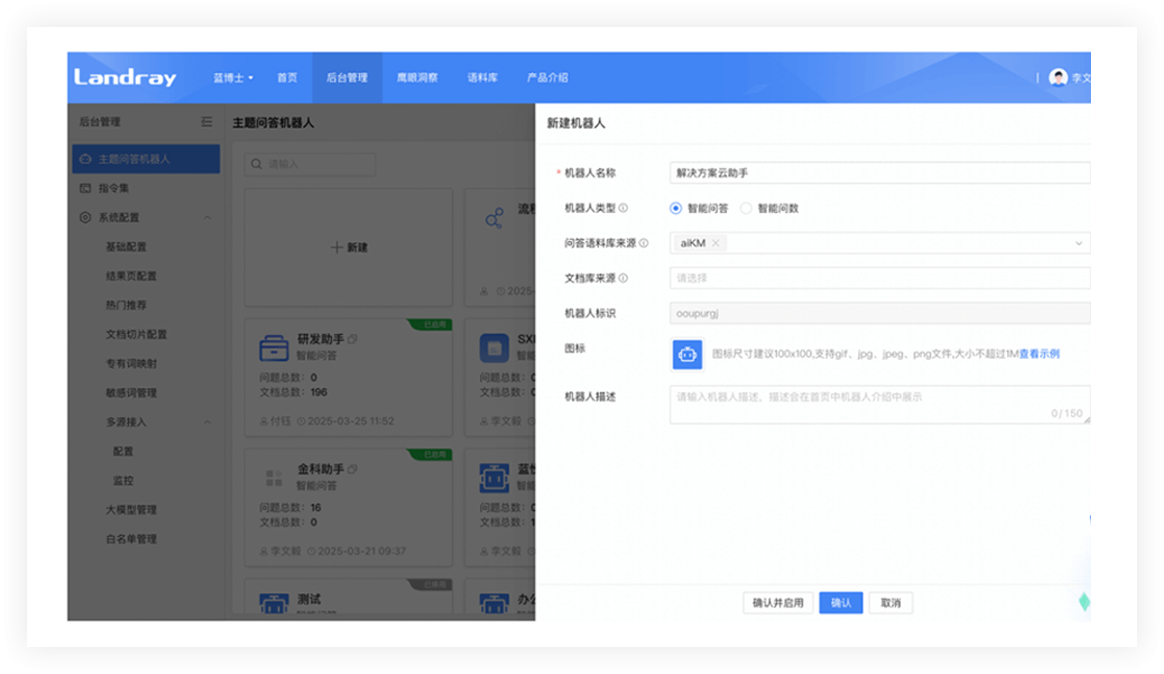The height and width of the screenshot is (674, 1164).
Task: Open the 问答语料库来源 dropdown arrow
Action: point(1079,243)
